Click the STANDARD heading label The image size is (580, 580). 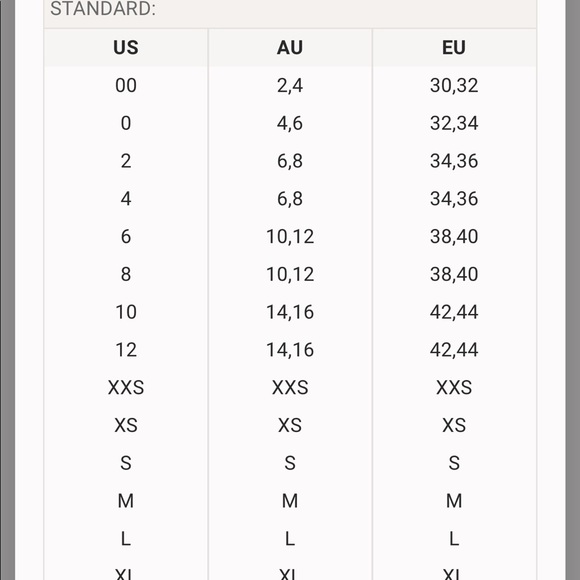103,8
